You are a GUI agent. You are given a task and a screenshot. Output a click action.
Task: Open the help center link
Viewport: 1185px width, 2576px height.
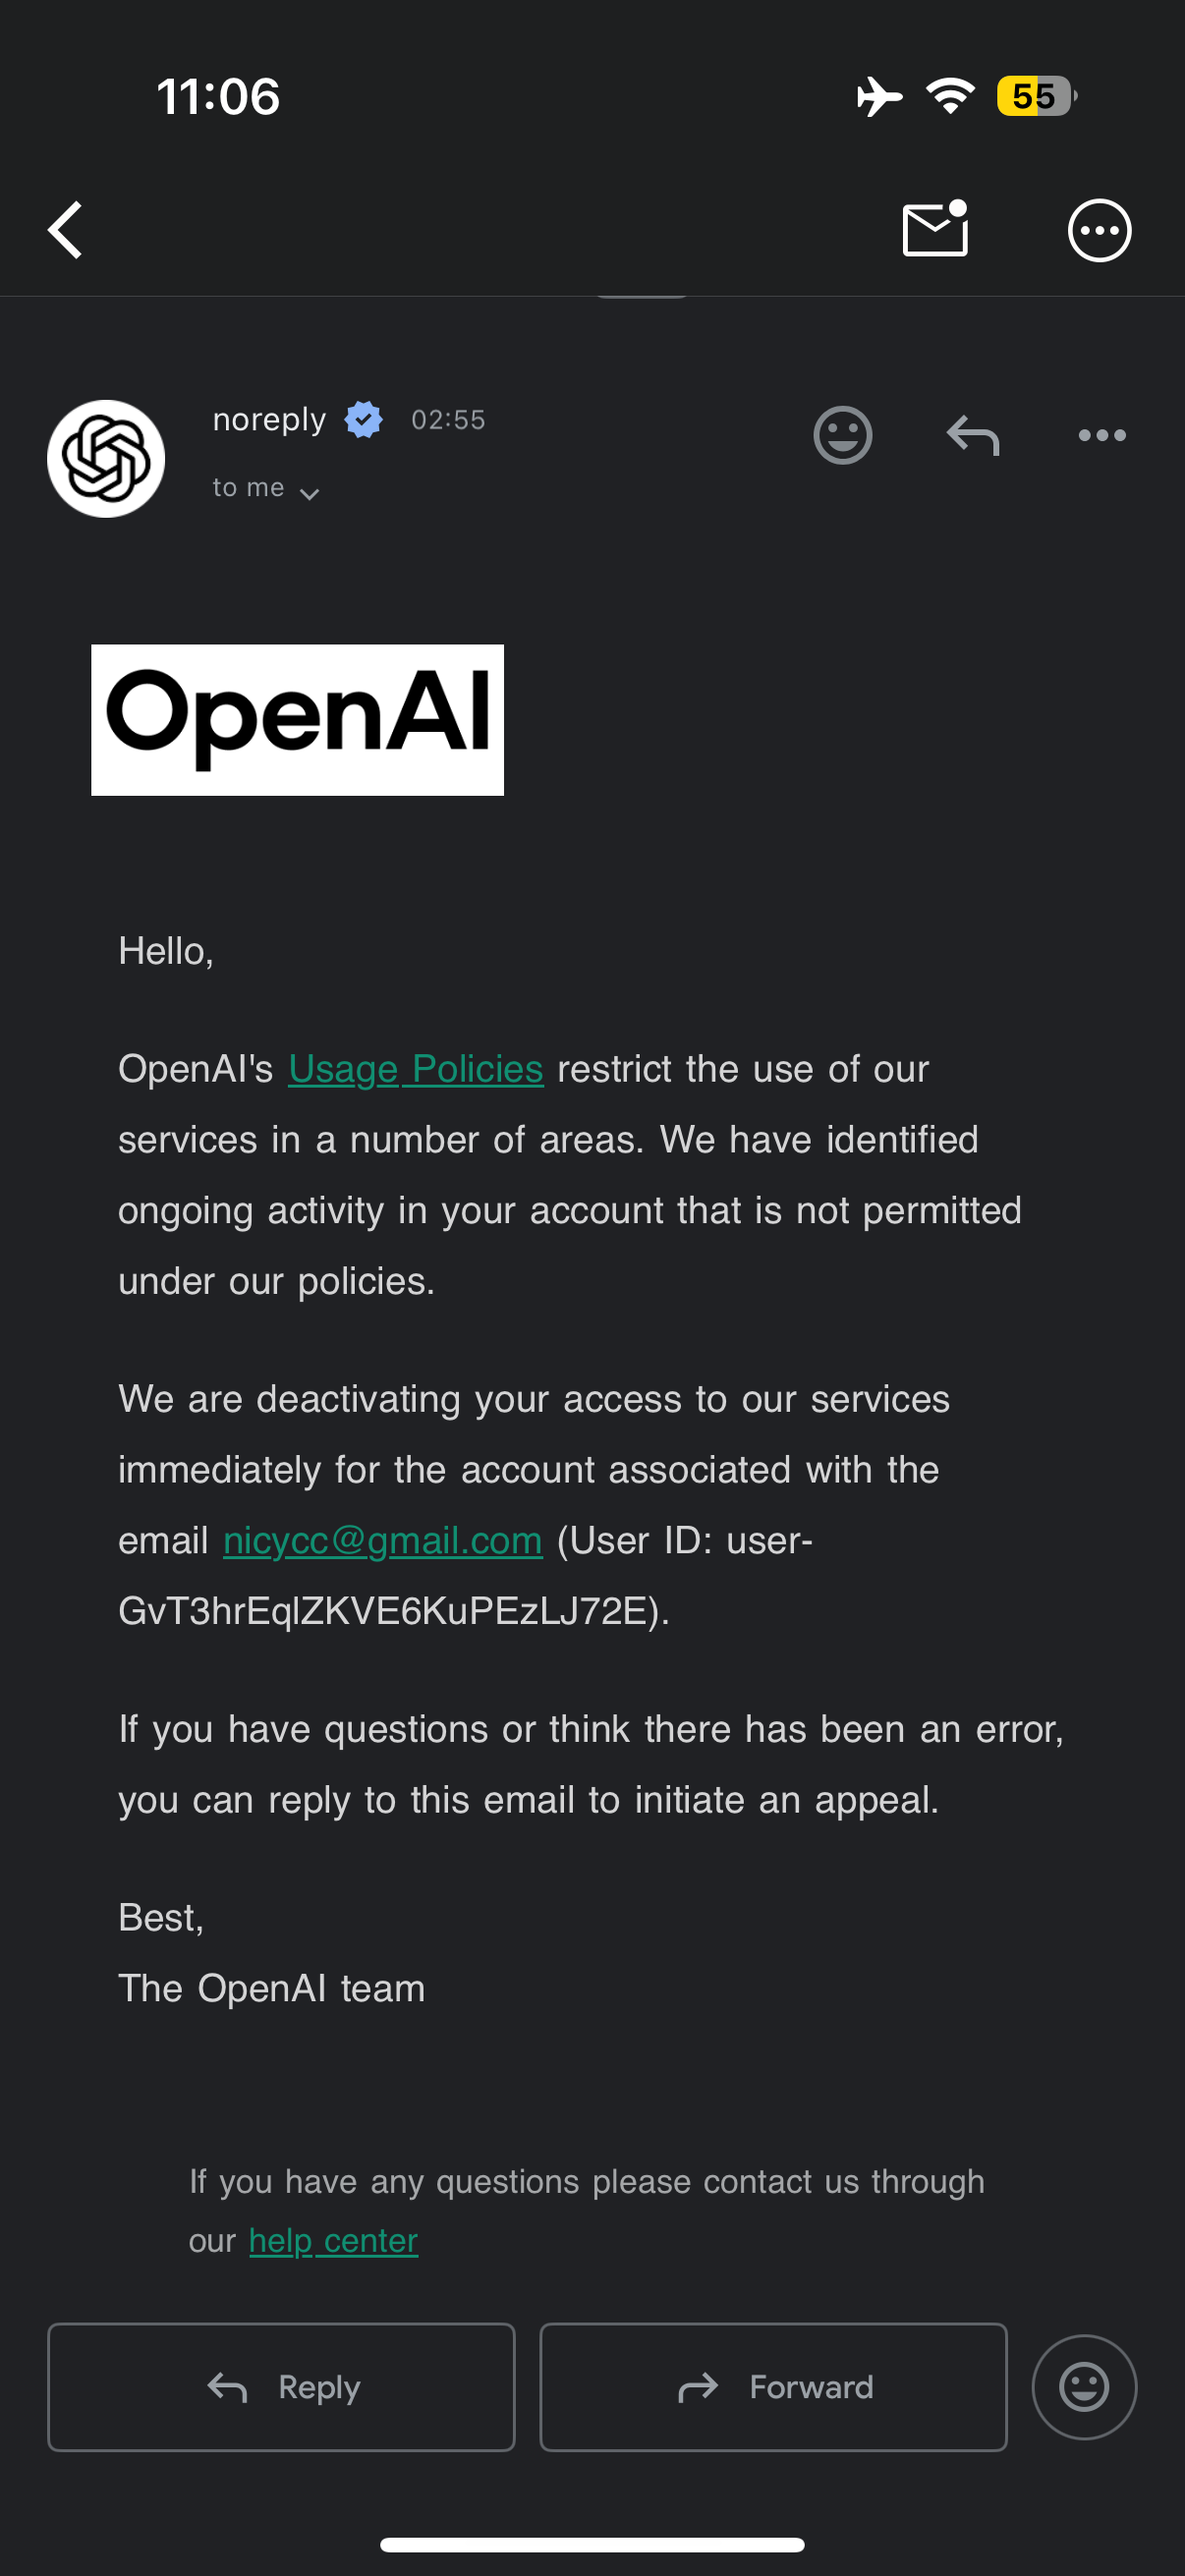[x=333, y=2241]
